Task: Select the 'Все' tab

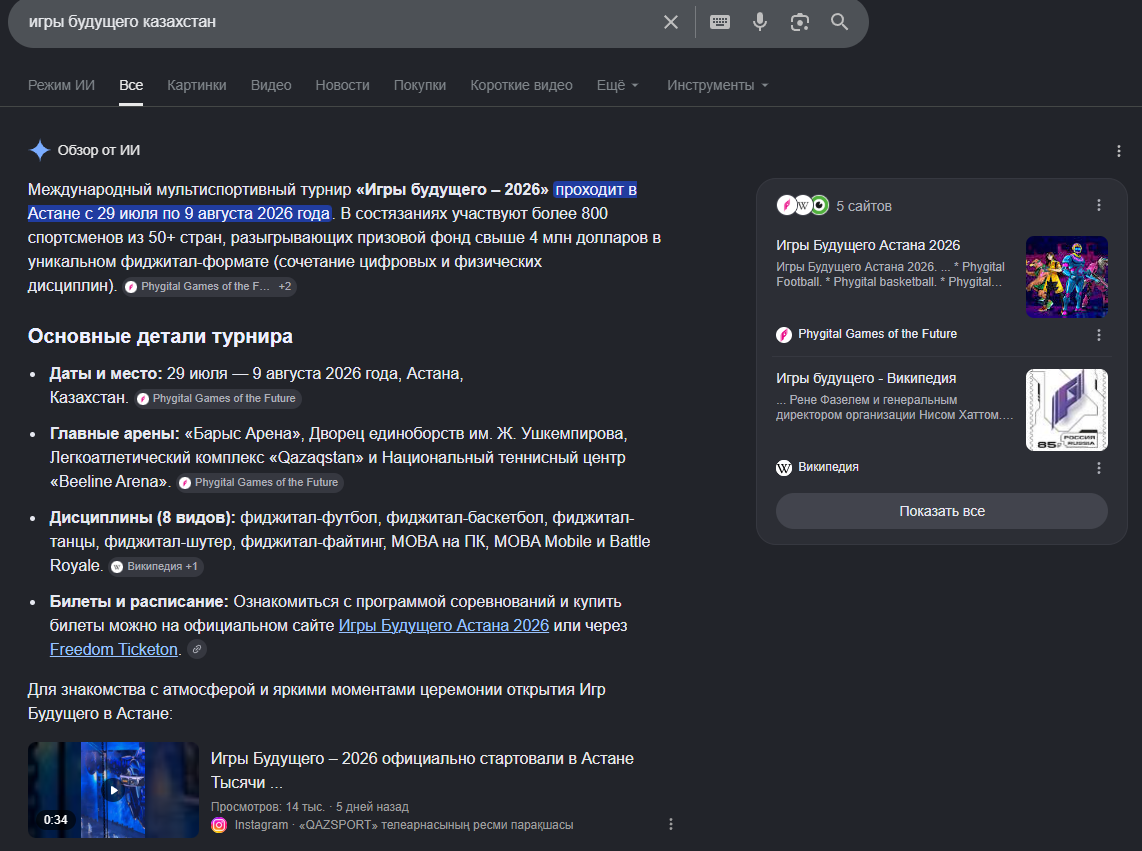Action: 131,85
